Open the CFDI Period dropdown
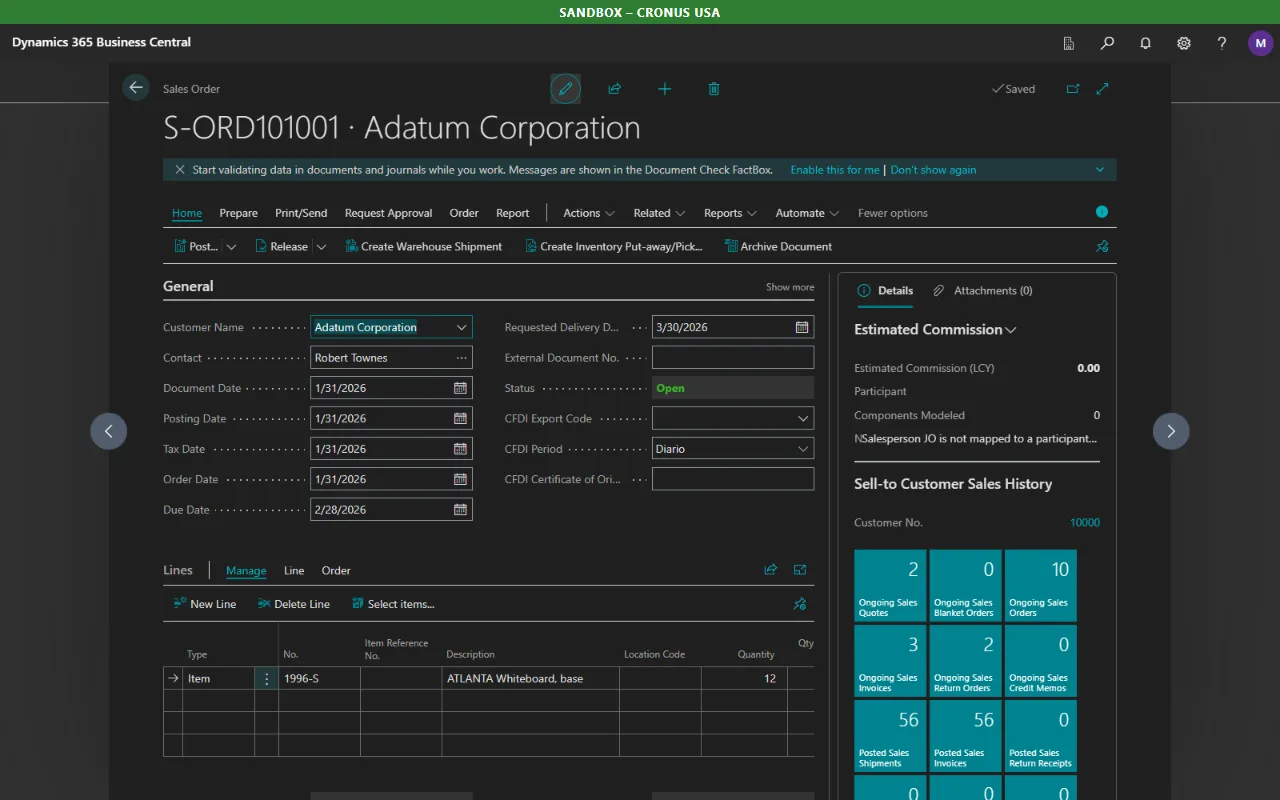This screenshot has height=800, width=1280. coord(803,449)
